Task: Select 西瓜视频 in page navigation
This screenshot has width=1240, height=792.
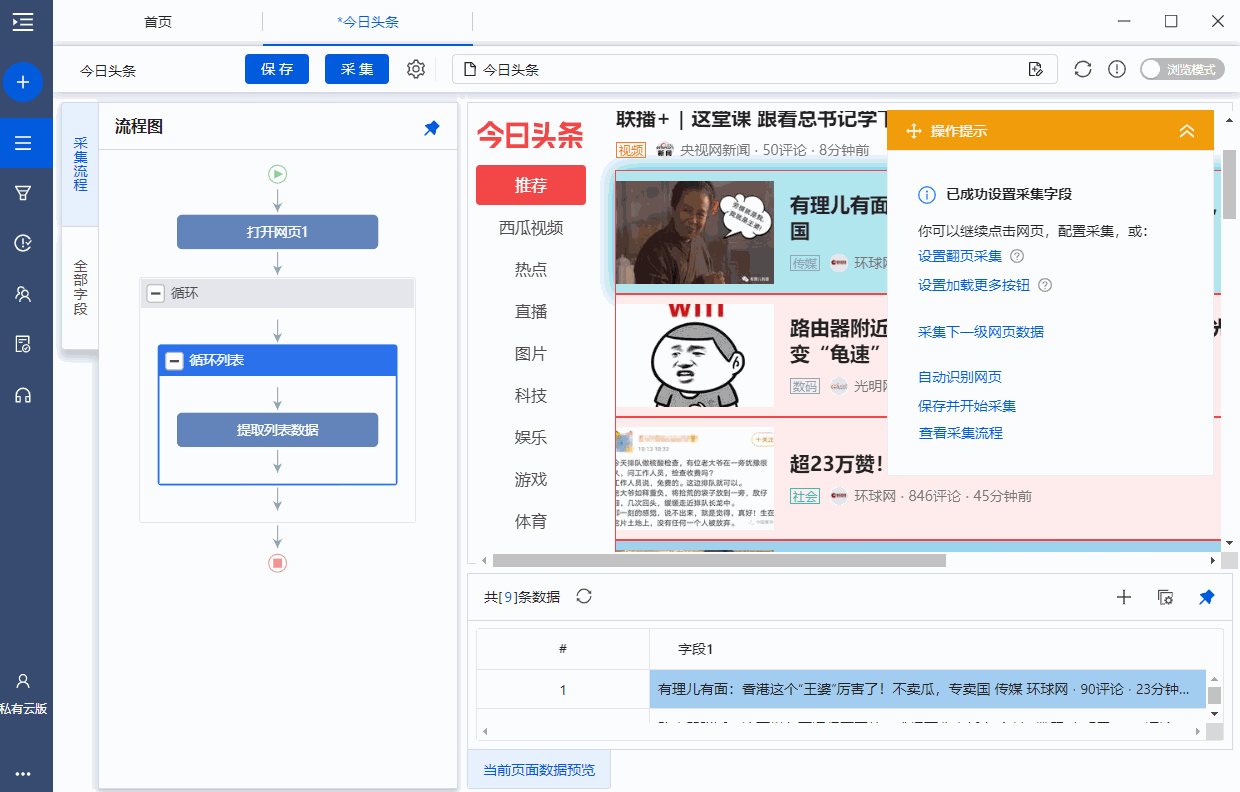Action: point(531,228)
